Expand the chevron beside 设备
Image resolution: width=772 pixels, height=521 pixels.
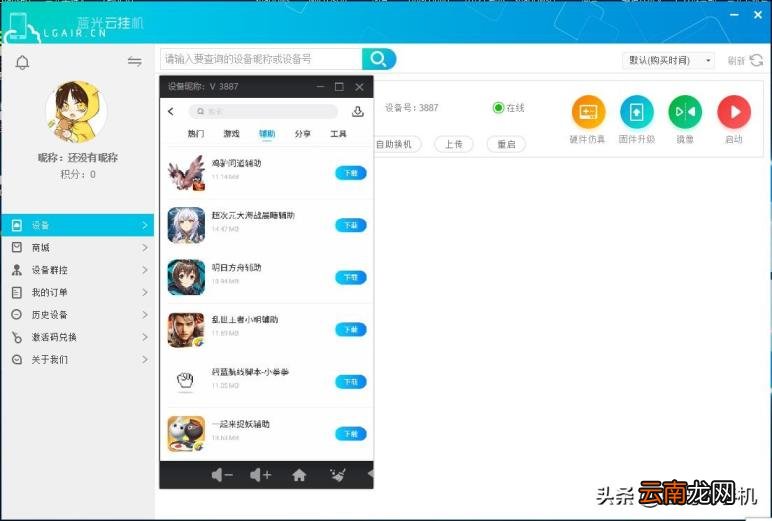tap(145, 225)
